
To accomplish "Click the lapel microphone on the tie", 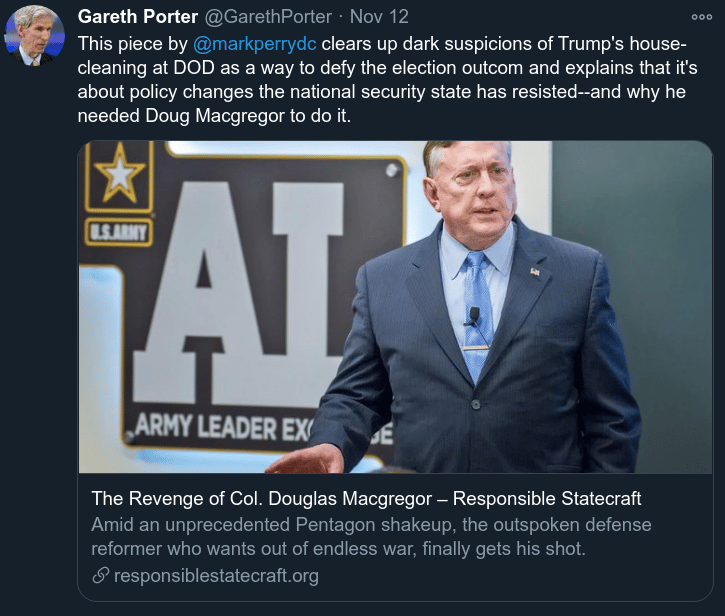I will click(474, 316).
